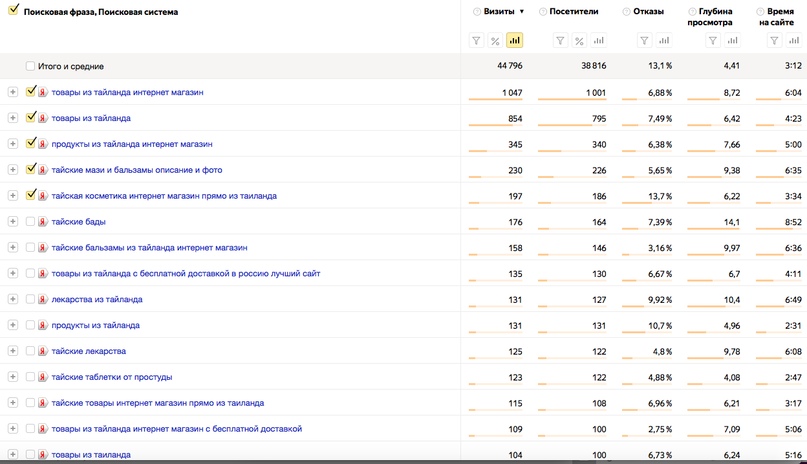Toggle the percent icon under Визиты
Image resolution: width=807 pixels, height=464 pixels.
(x=495, y=41)
